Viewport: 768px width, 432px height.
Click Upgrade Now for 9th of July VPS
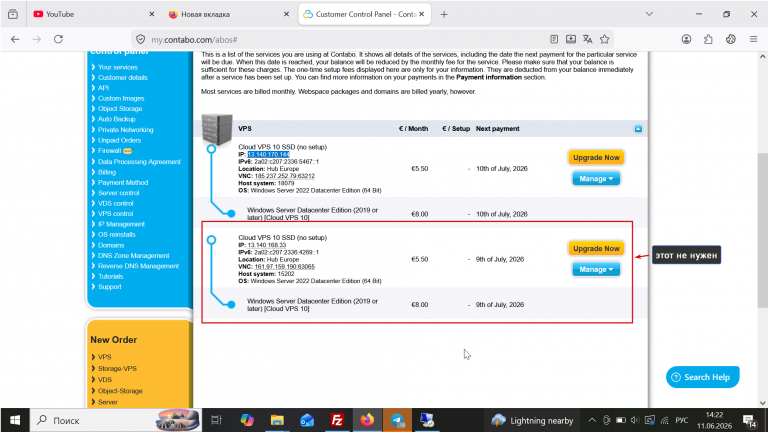[596, 248]
